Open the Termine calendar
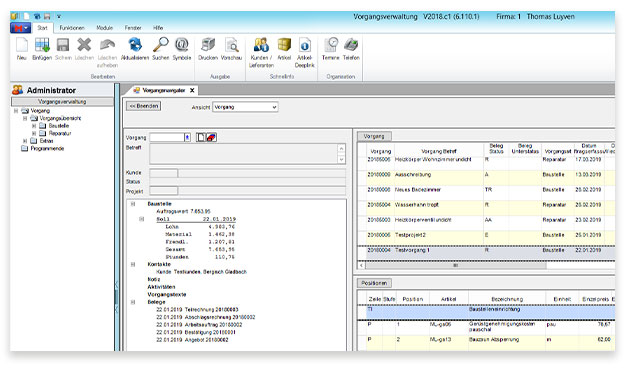The image size is (625, 374). [331, 45]
